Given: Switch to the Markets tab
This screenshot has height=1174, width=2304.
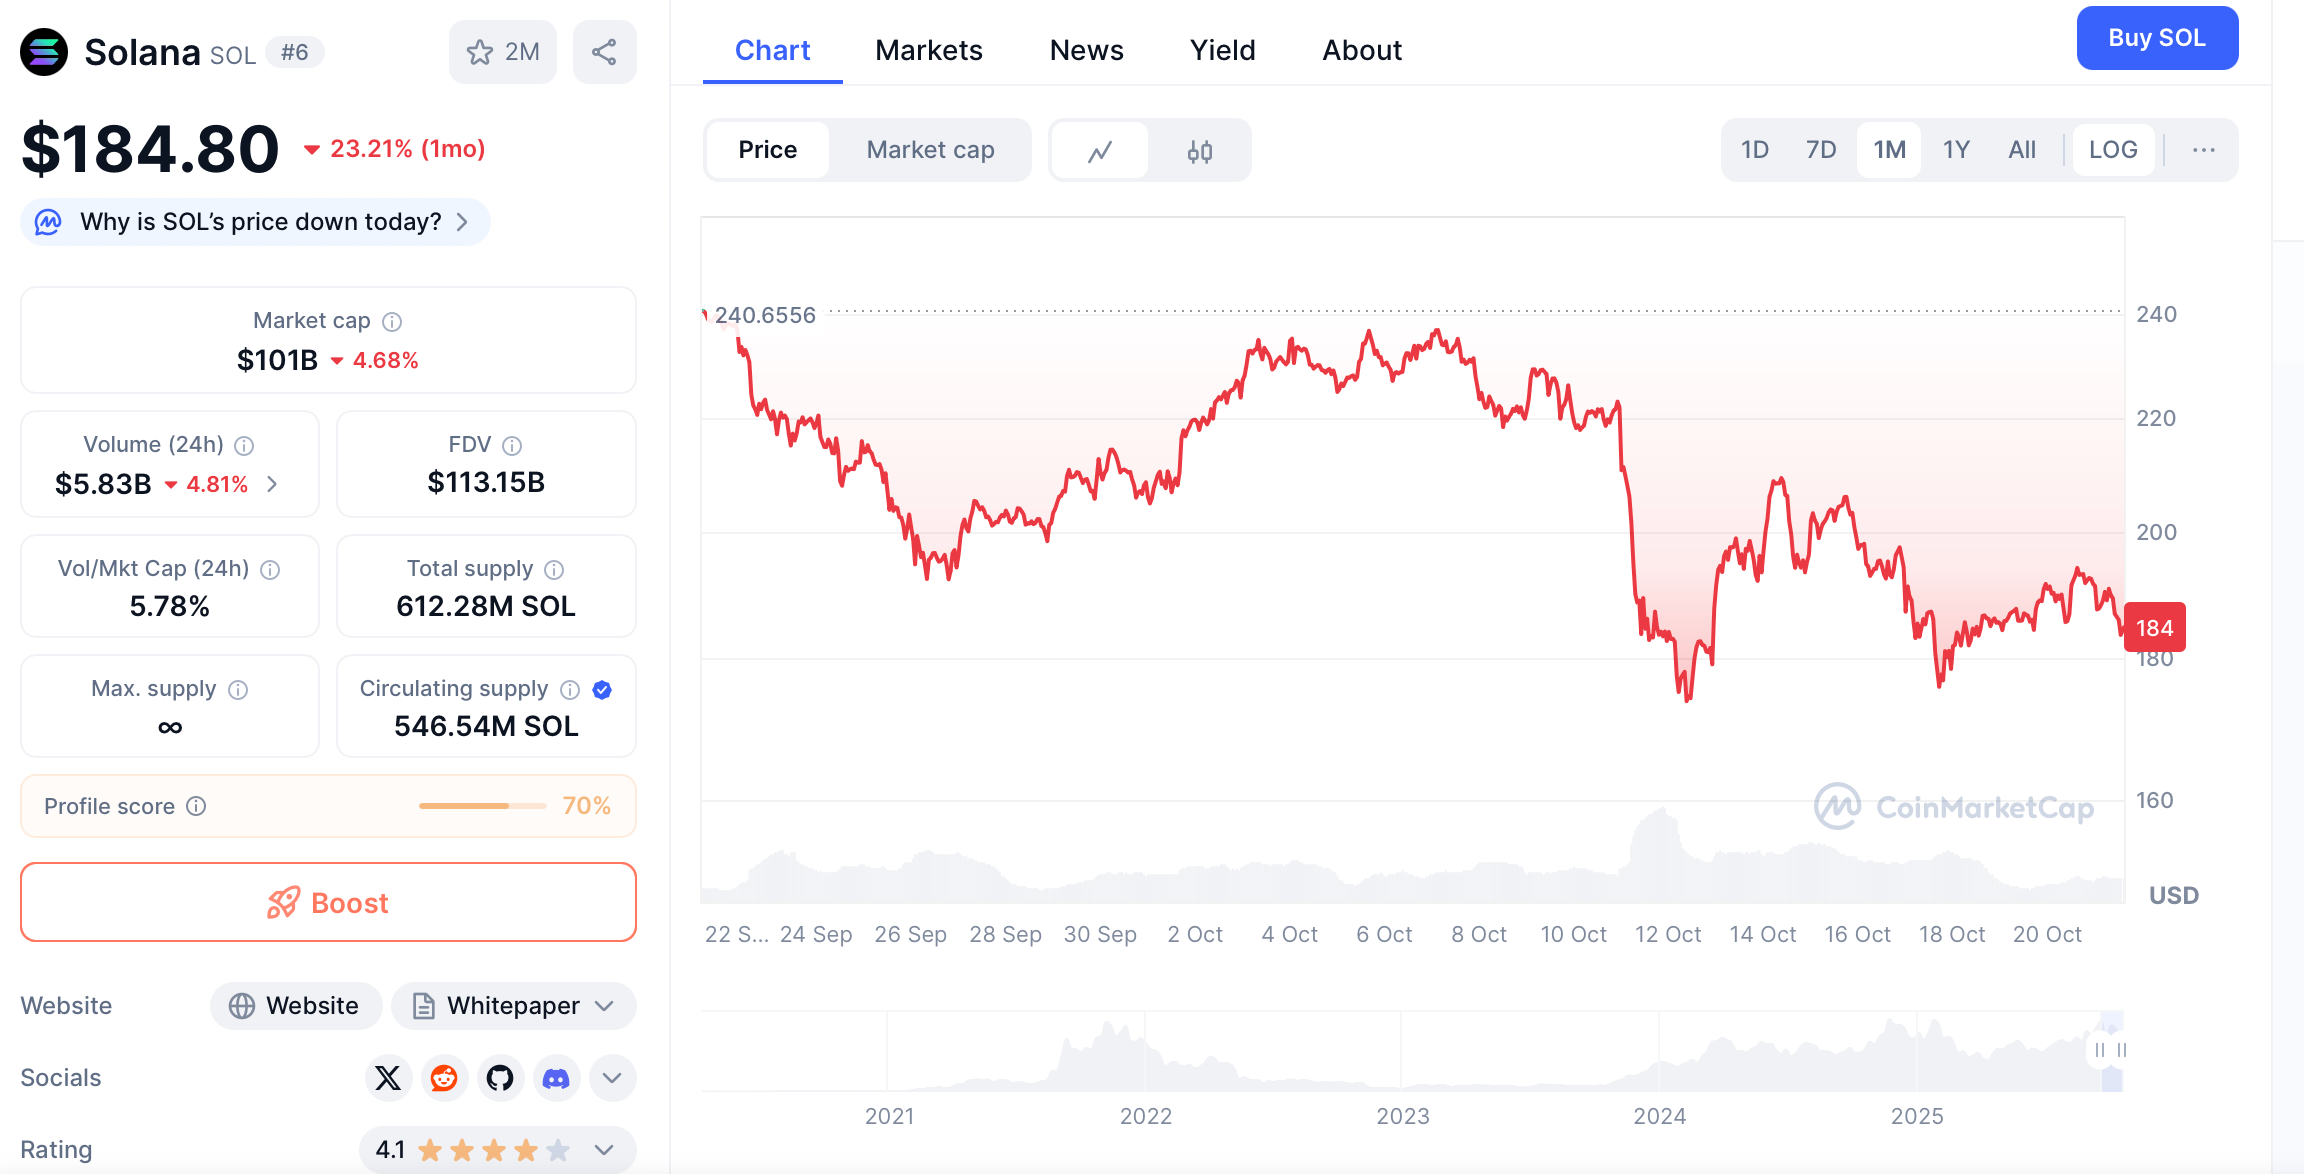Looking at the screenshot, I should pyautogui.click(x=928, y=50).
